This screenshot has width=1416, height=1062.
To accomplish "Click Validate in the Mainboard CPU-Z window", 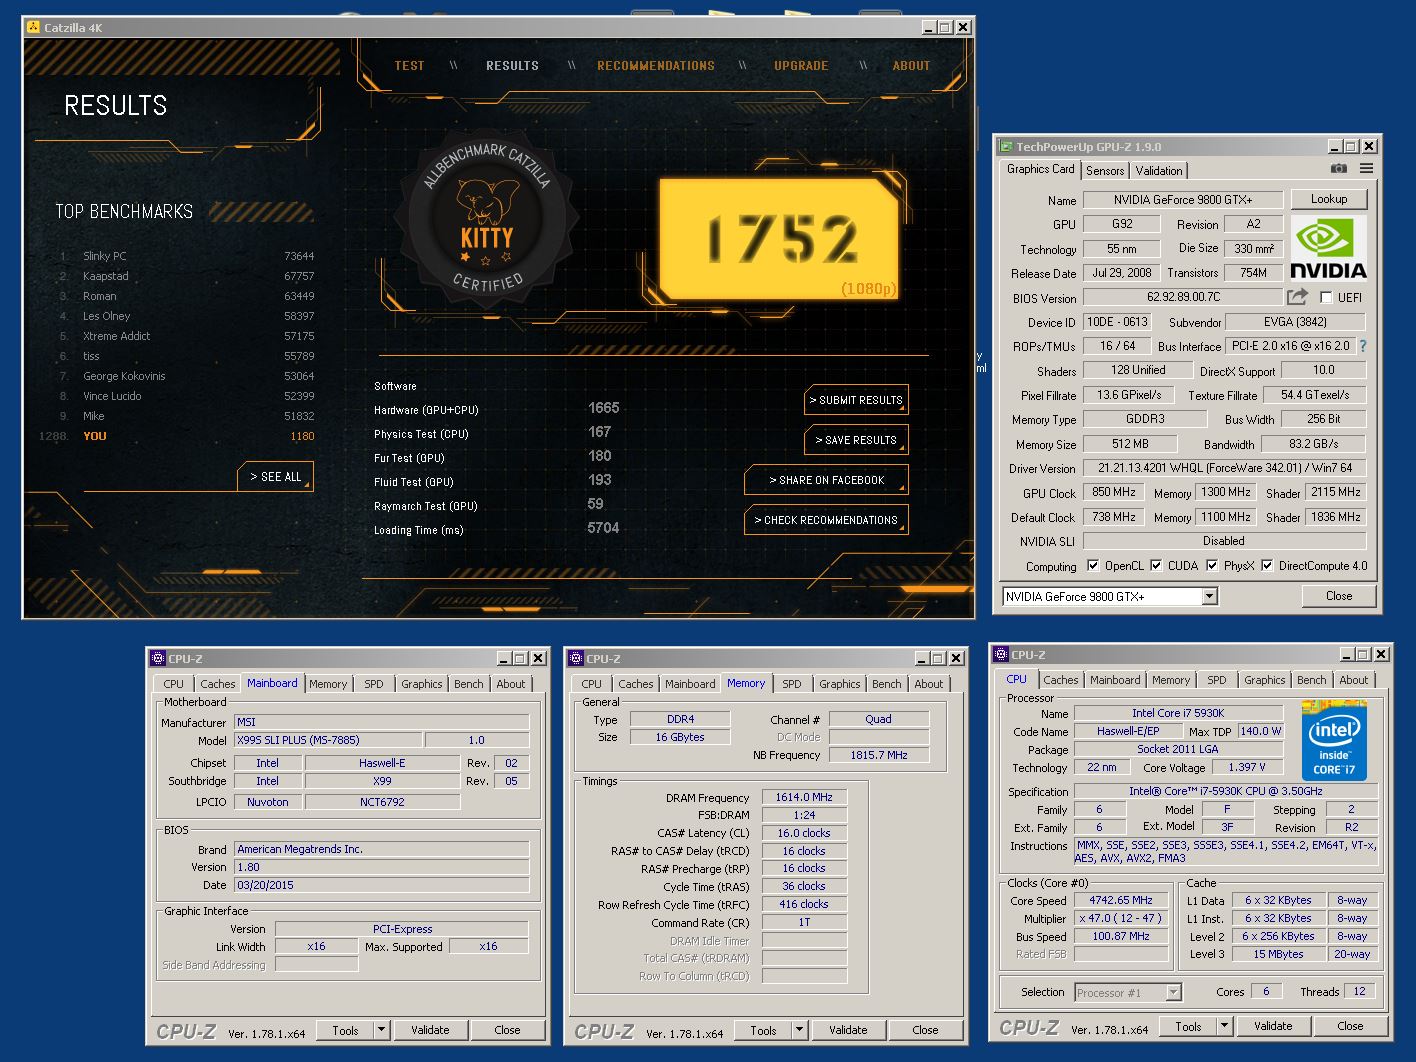I will click(x=430, y=1030).
